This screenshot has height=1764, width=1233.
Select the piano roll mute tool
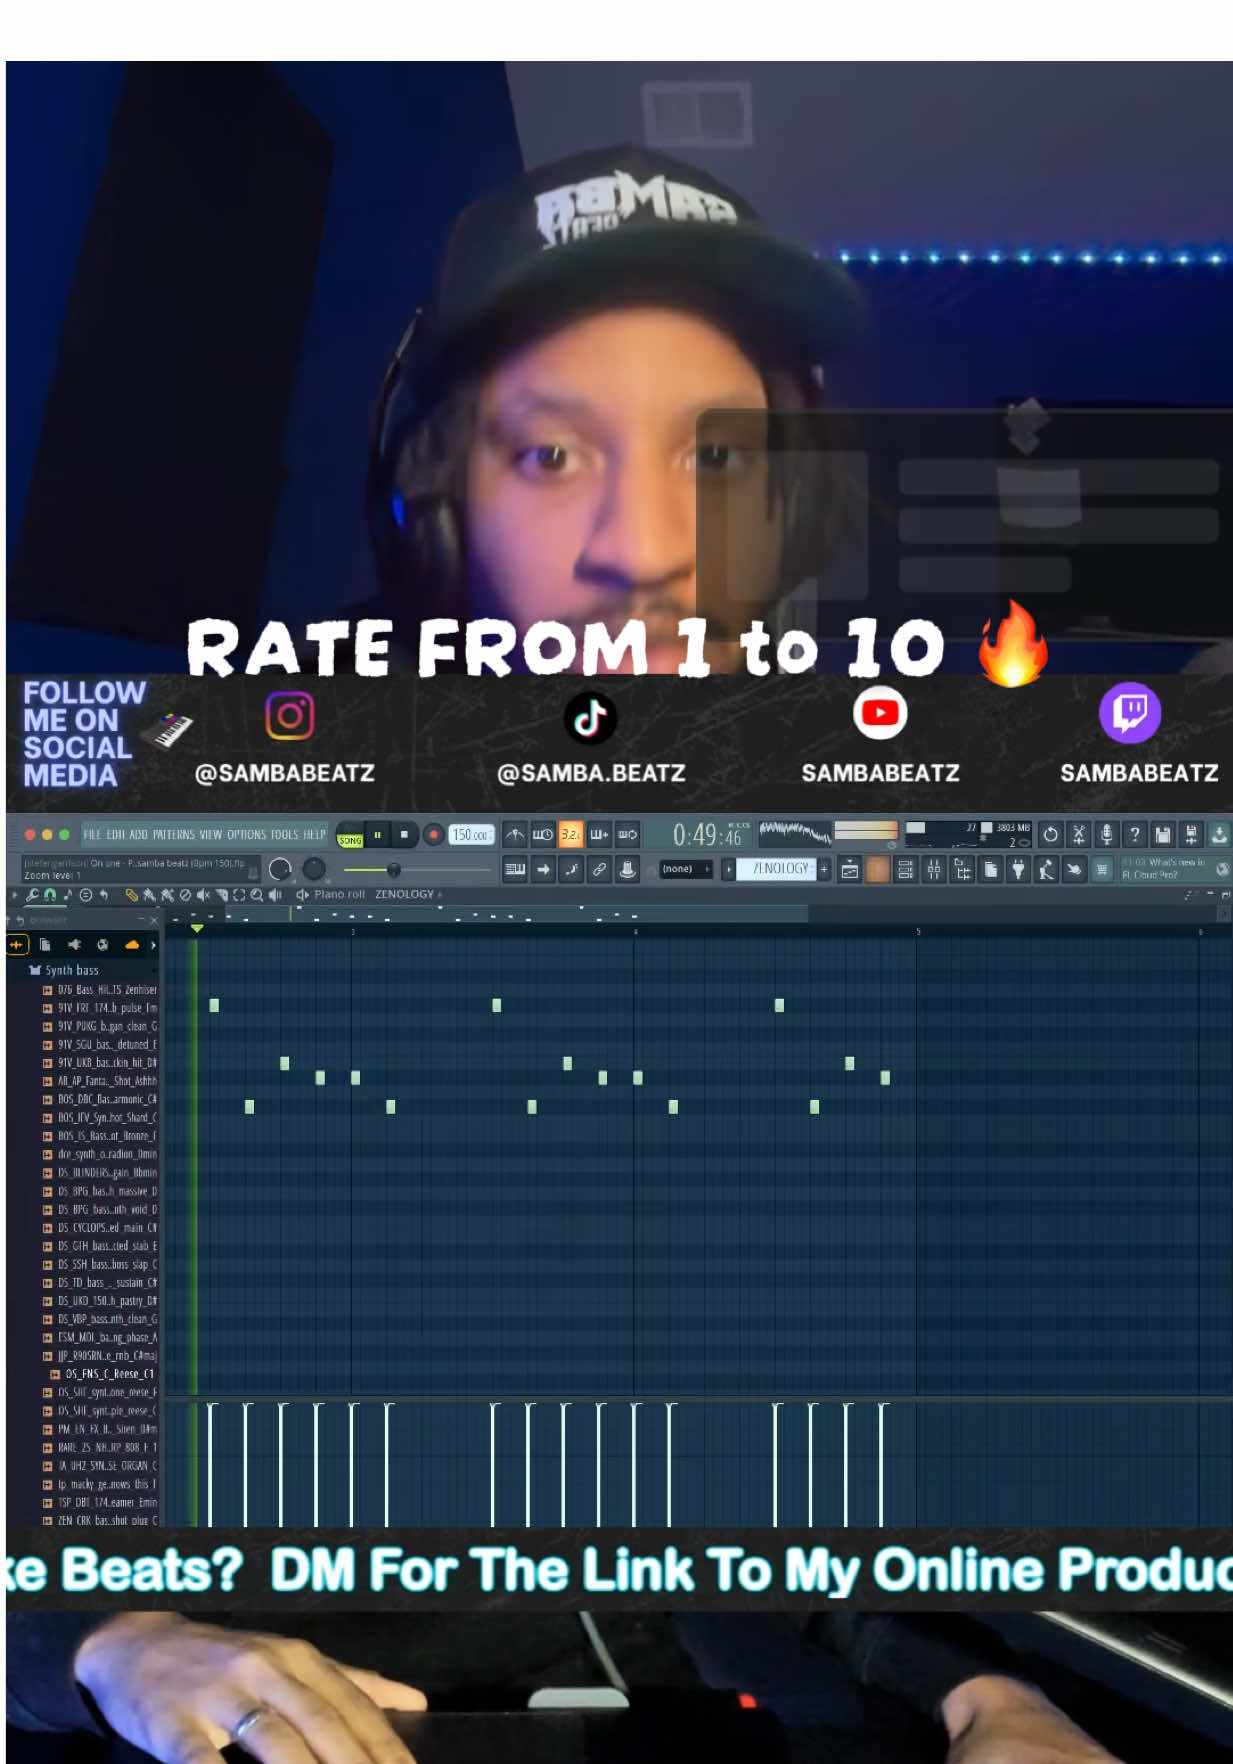pyautogui.click(x=203, y=895)
